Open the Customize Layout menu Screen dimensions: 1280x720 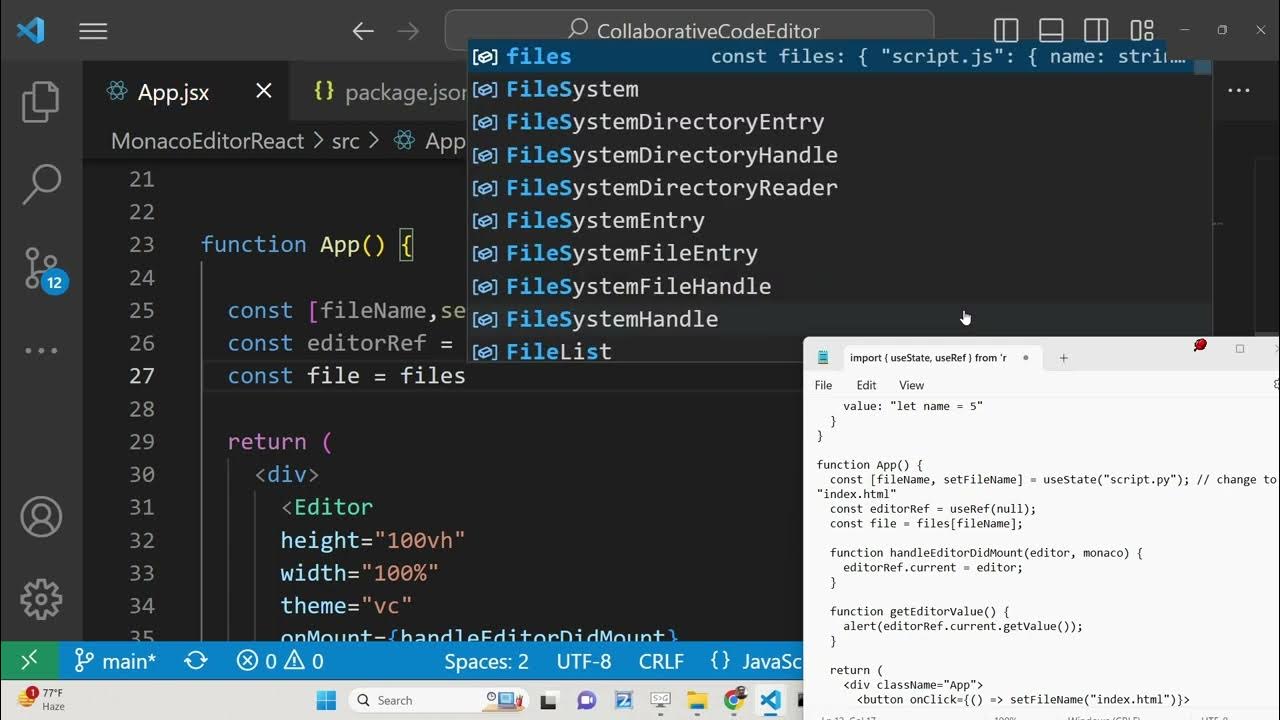pos(1141,31)
